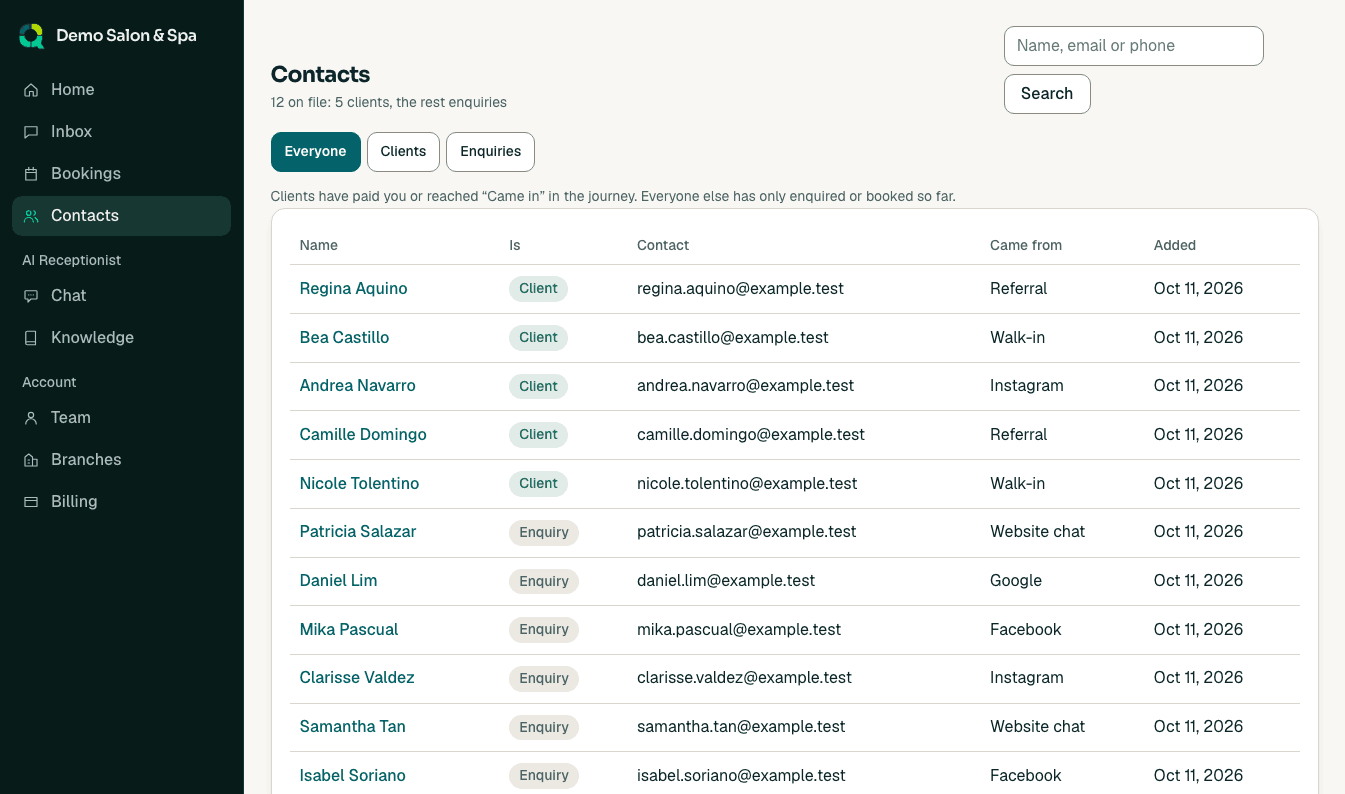This screenshot has height=794, width=1345.
Task: Click isabel.soriano@example.test email
Action: 741,776
